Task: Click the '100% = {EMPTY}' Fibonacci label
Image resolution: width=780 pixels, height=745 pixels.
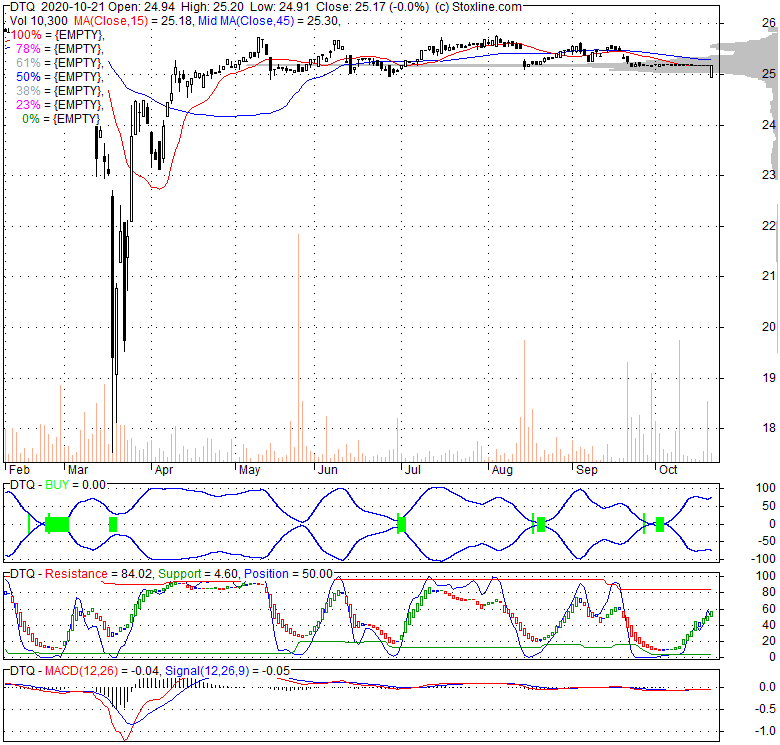Action: [x=57, y=35]
